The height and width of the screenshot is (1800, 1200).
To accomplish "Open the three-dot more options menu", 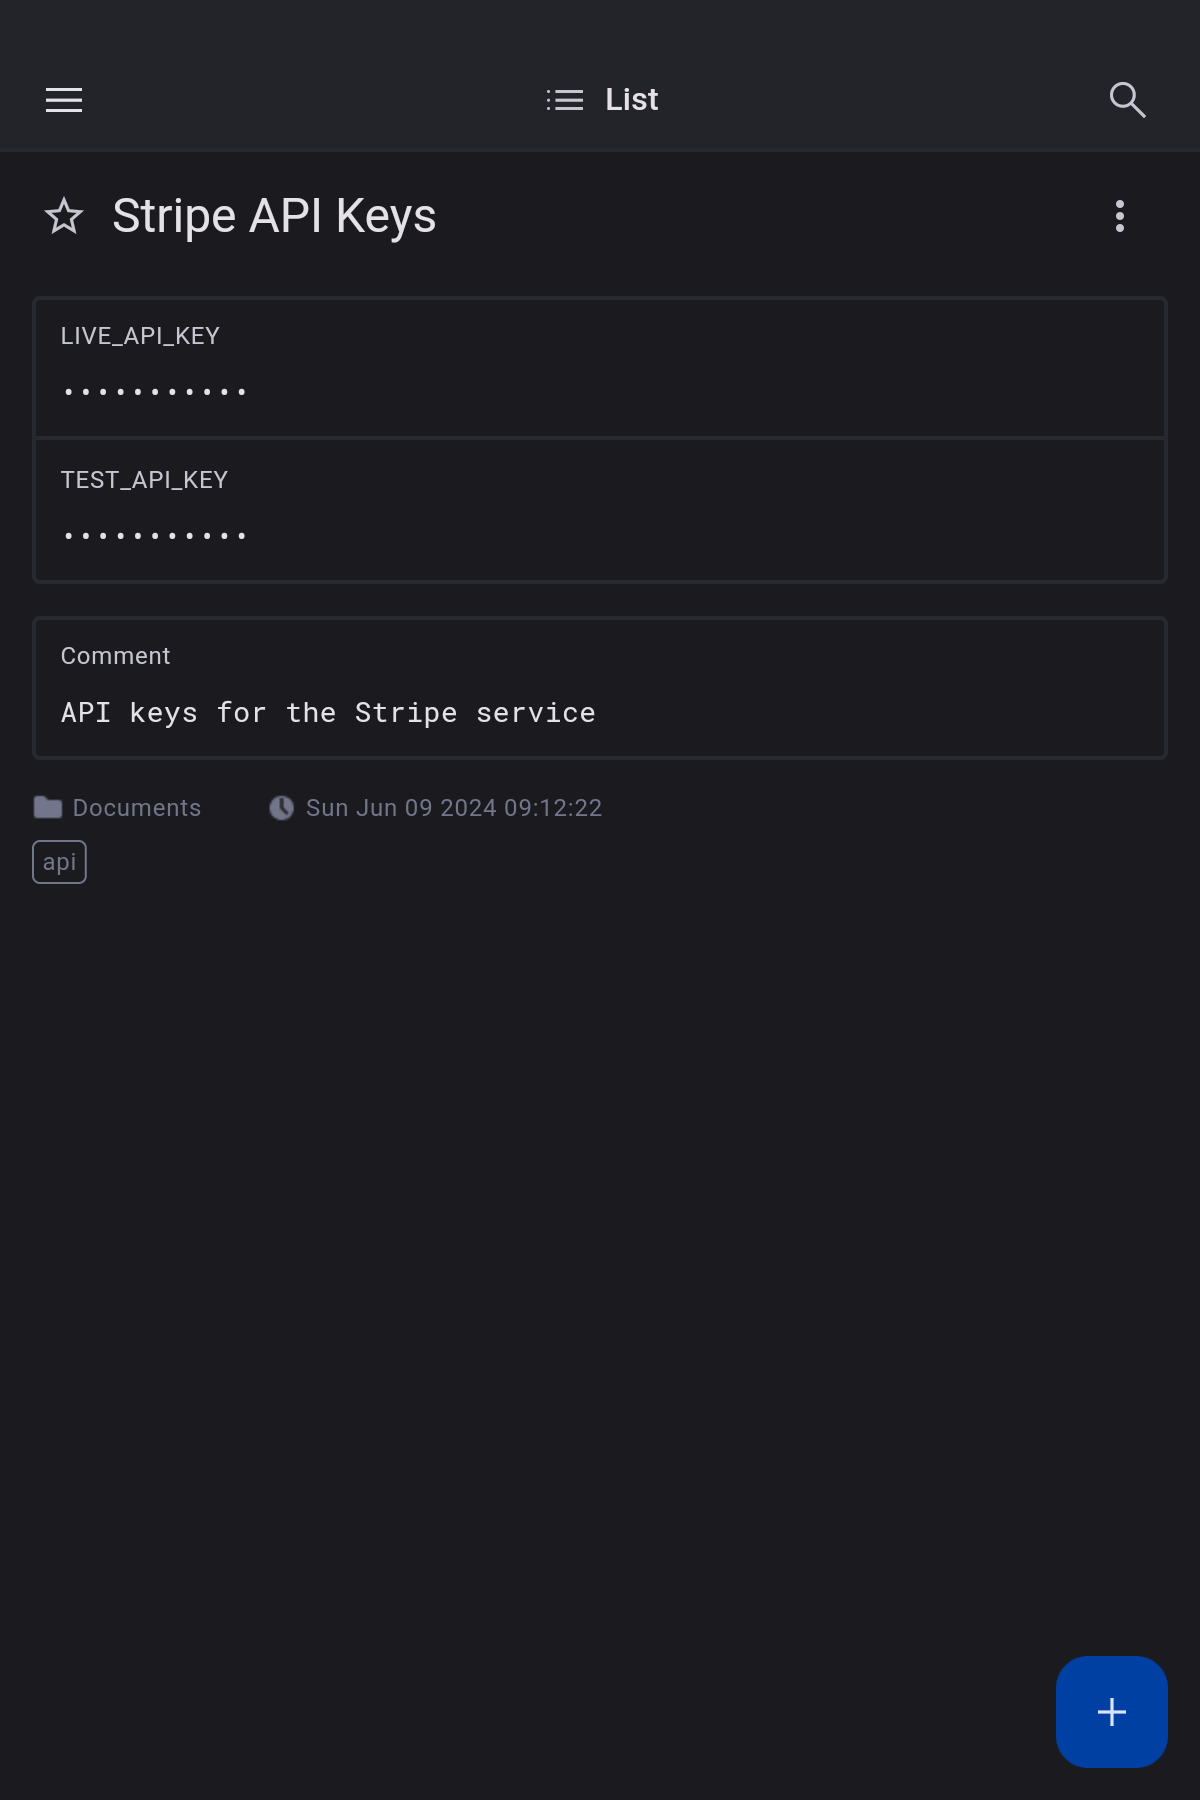I will [x=1120, y=216].
